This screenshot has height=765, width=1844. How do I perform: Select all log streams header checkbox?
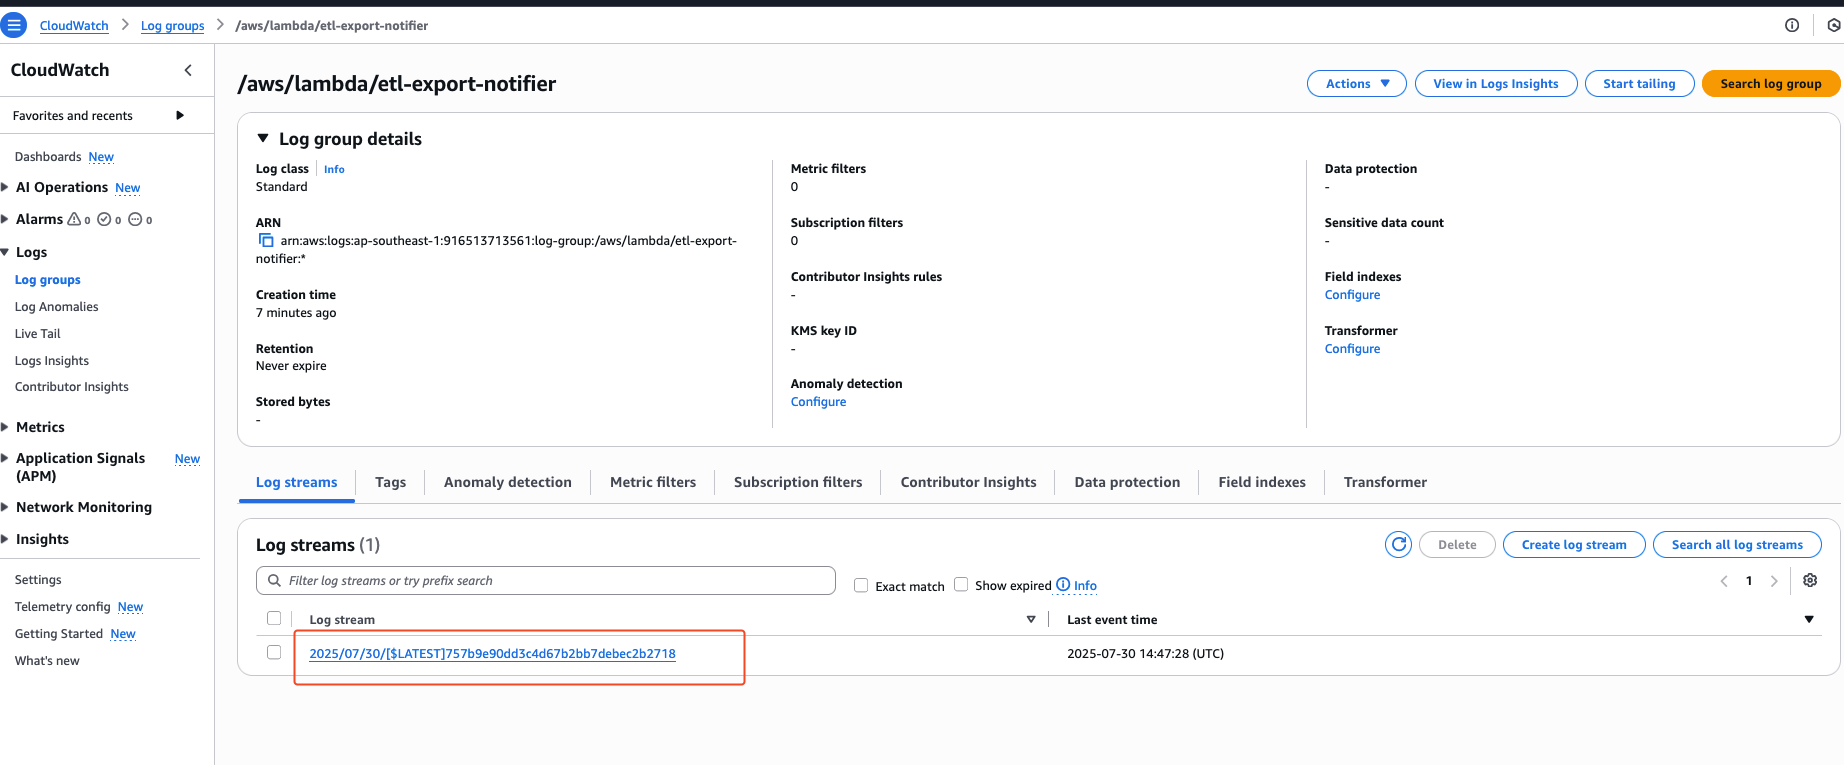(274, 618)
